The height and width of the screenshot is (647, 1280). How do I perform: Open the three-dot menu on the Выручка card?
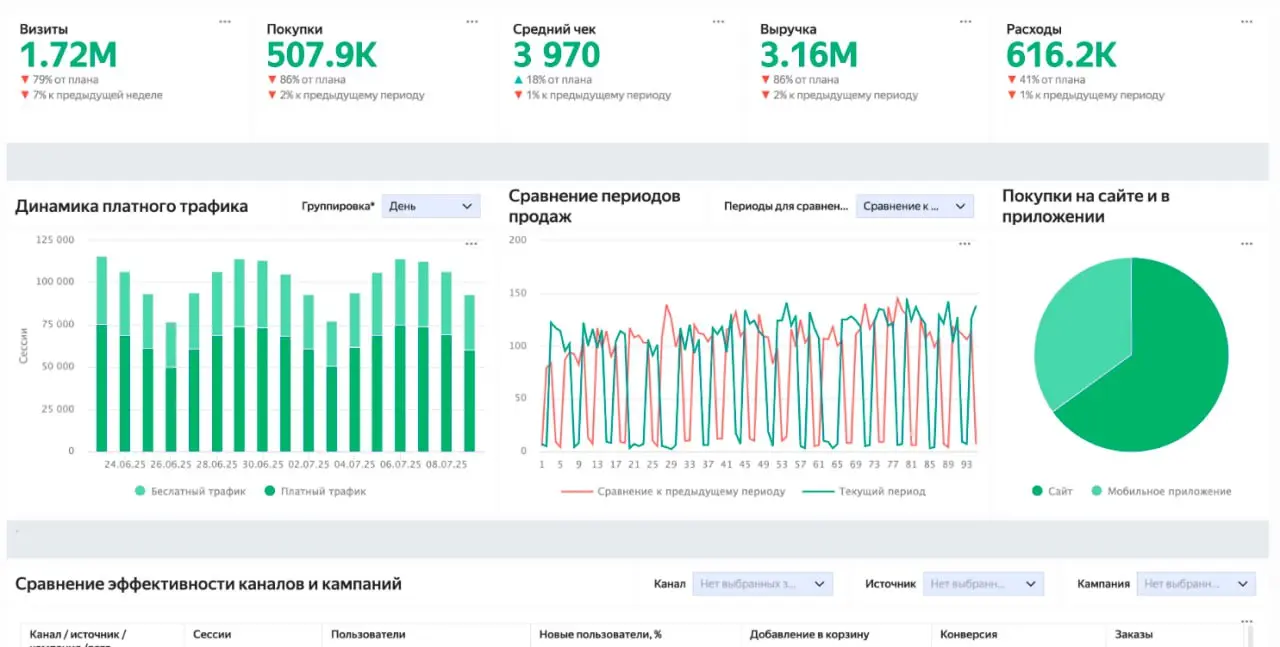tap(965, 21)
